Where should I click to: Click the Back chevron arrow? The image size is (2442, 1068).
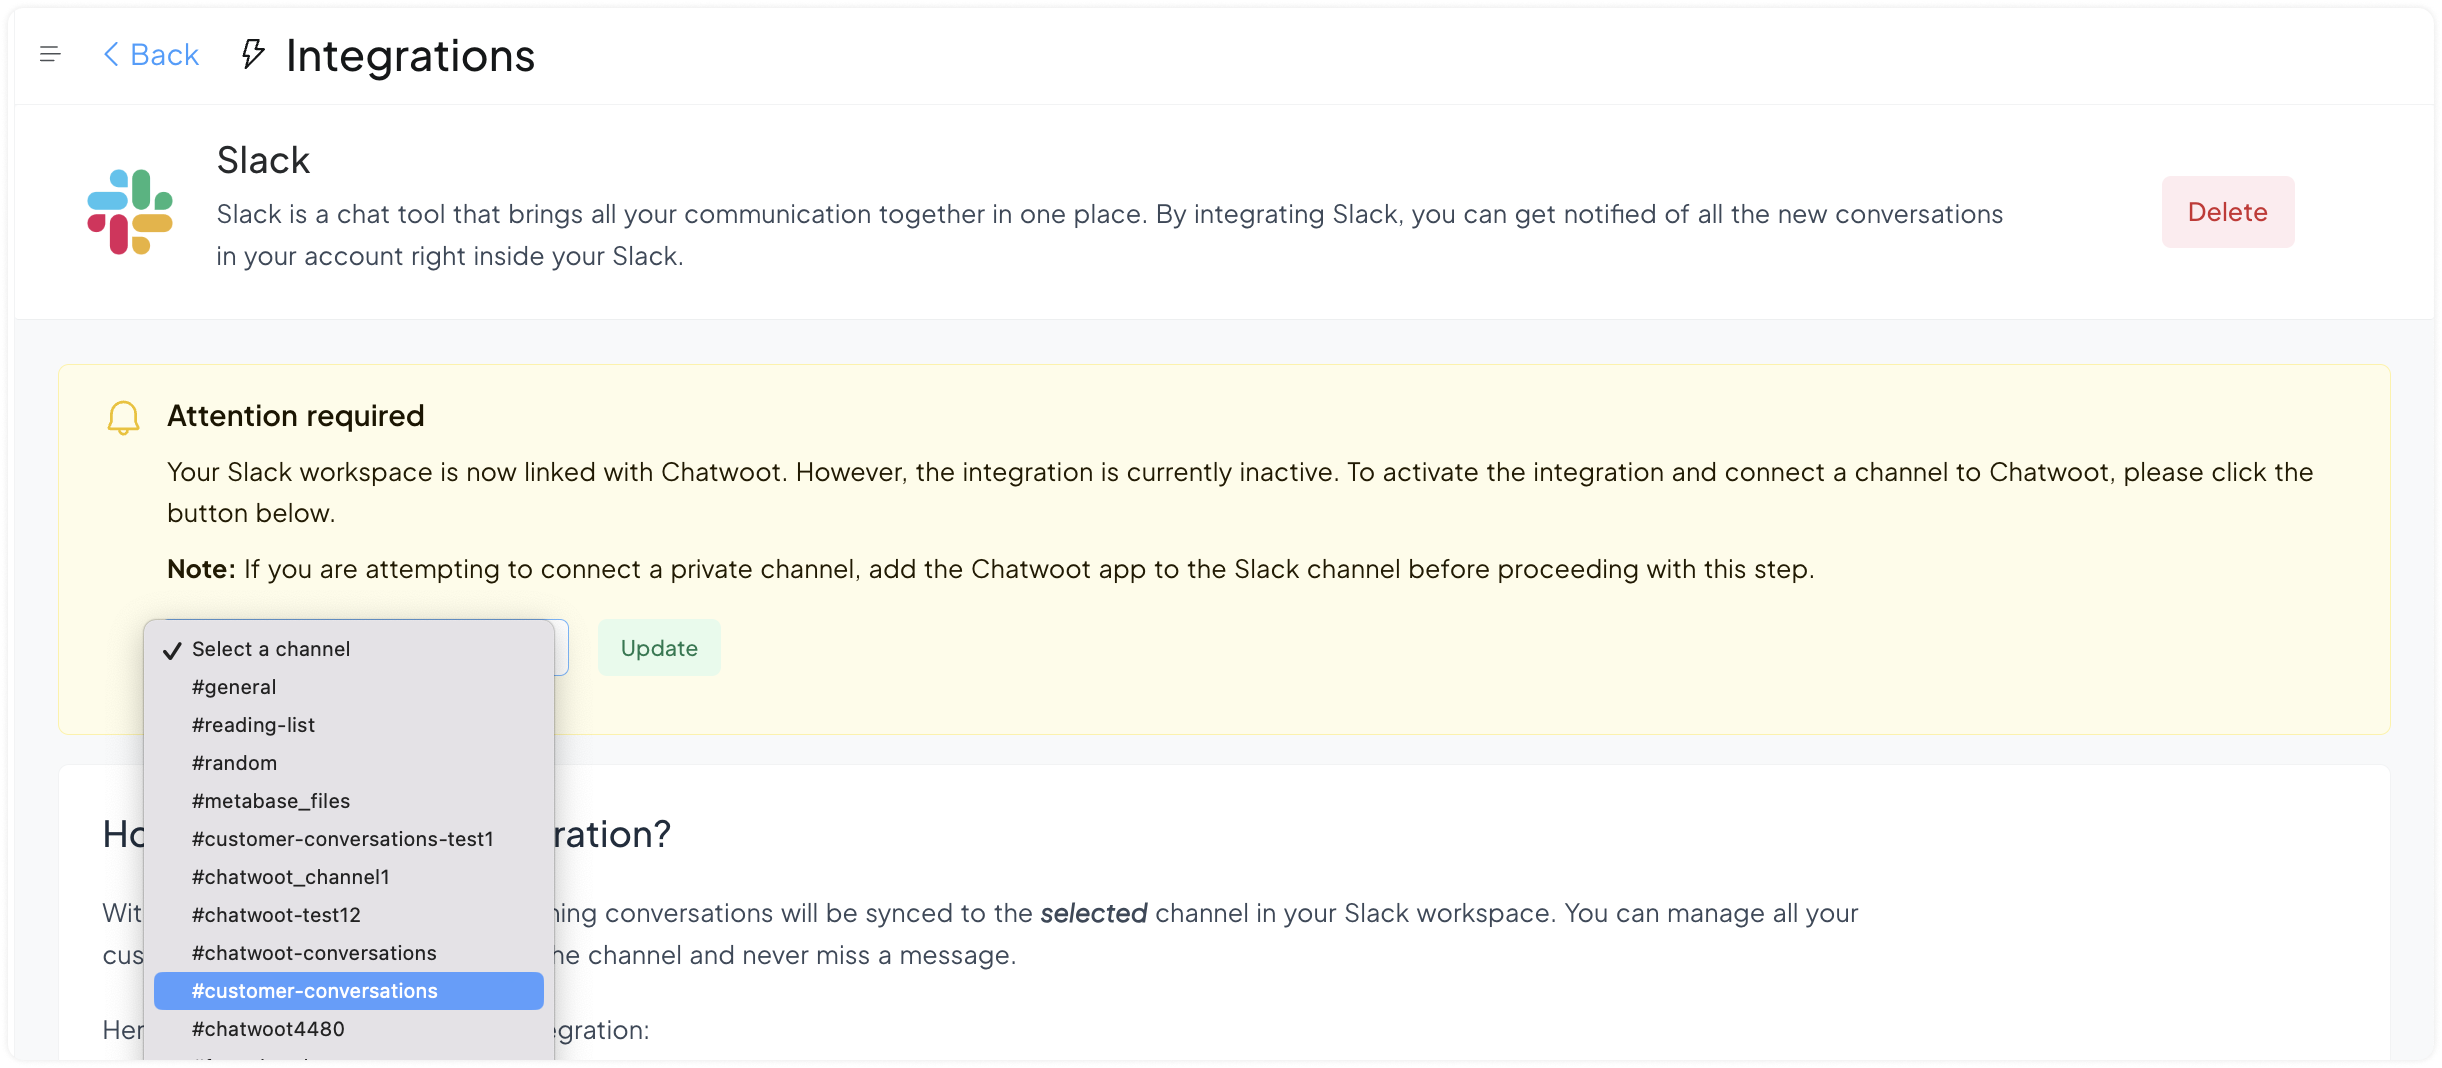111,54
